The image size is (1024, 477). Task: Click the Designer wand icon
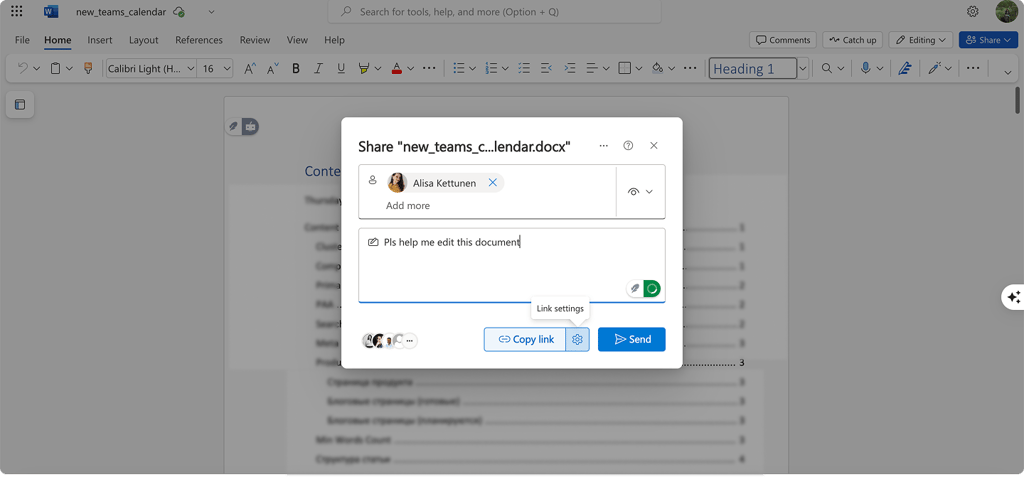tap(935, 68)
